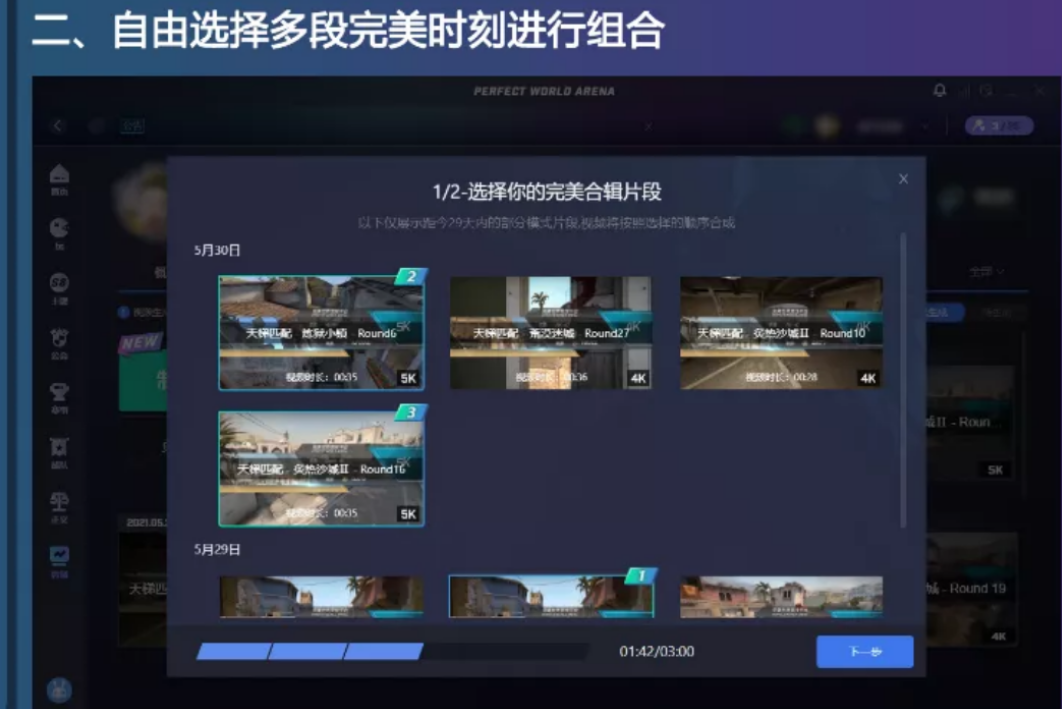Viewport: 1062px width, 709px height.
Task: Open notifications with the bell icon
Action: tap(939, 90)
